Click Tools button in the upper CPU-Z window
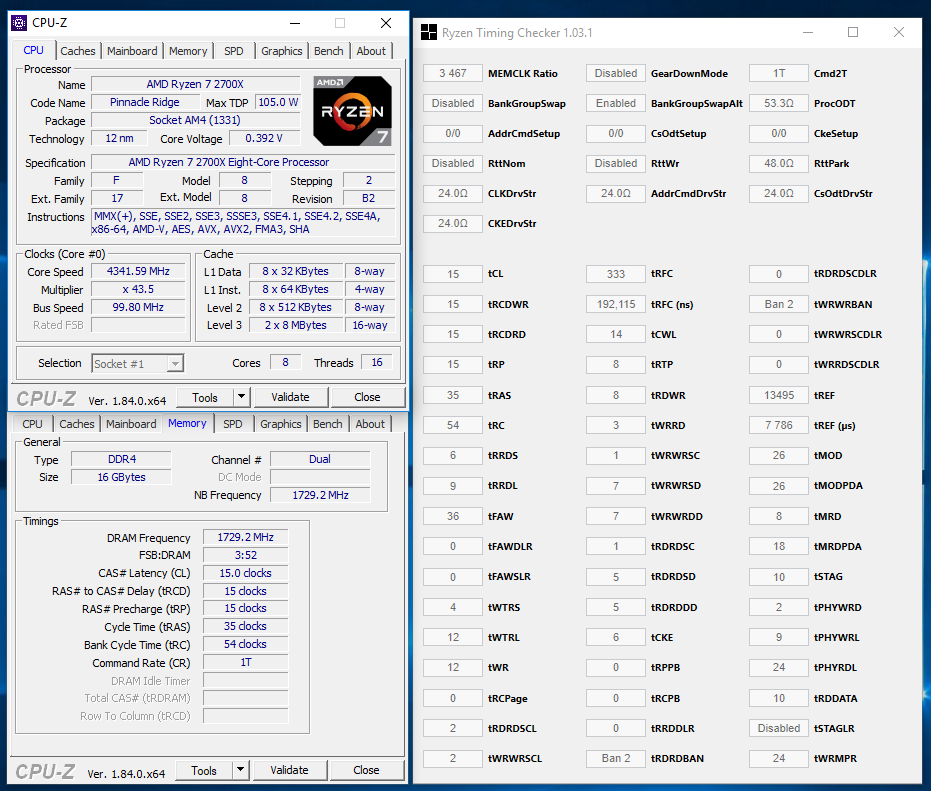Viewport: 931px width, 791px height. click(205, 397)
